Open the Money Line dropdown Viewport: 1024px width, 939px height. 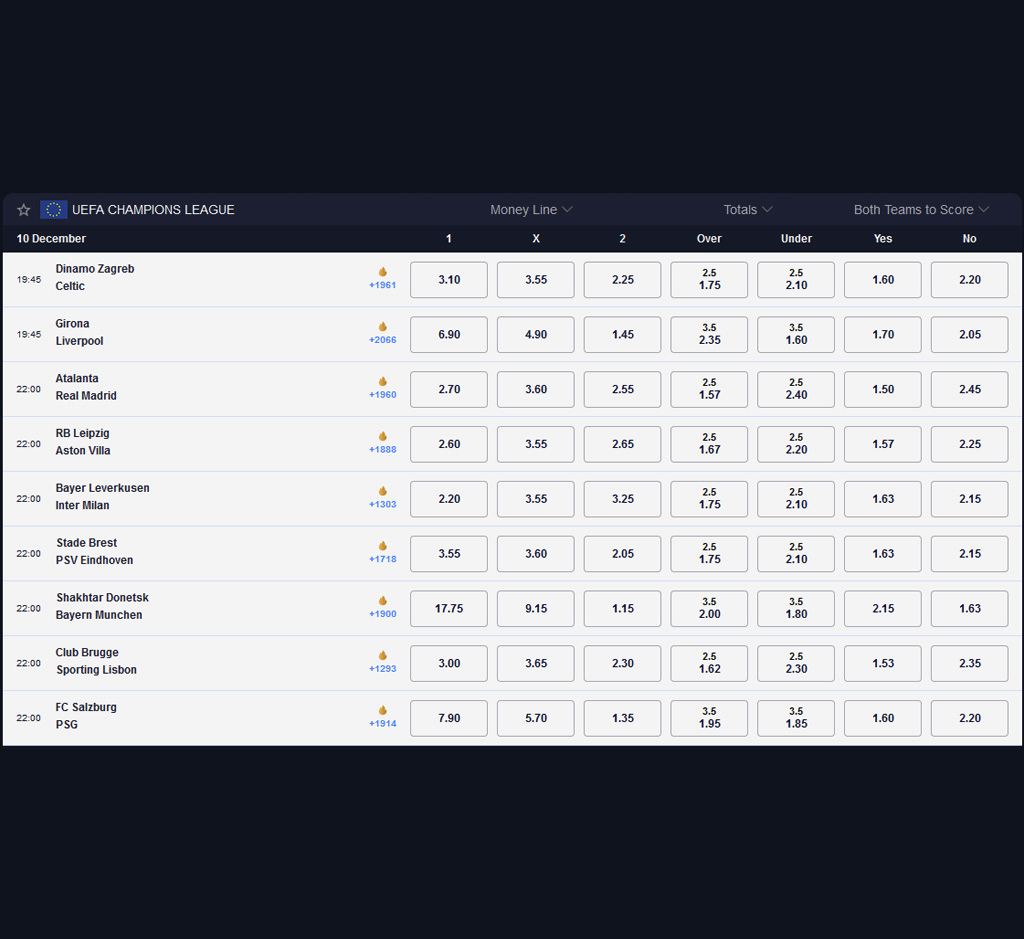(531, 210)
